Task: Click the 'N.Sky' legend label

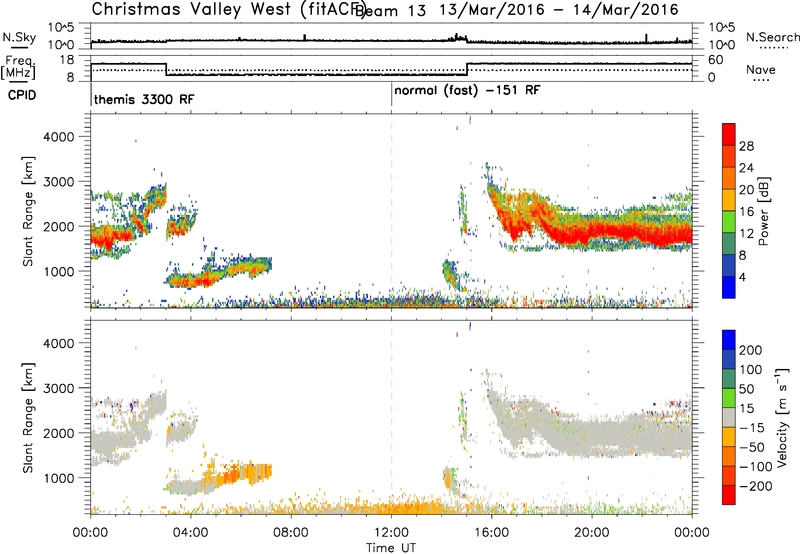Action: 19,37
